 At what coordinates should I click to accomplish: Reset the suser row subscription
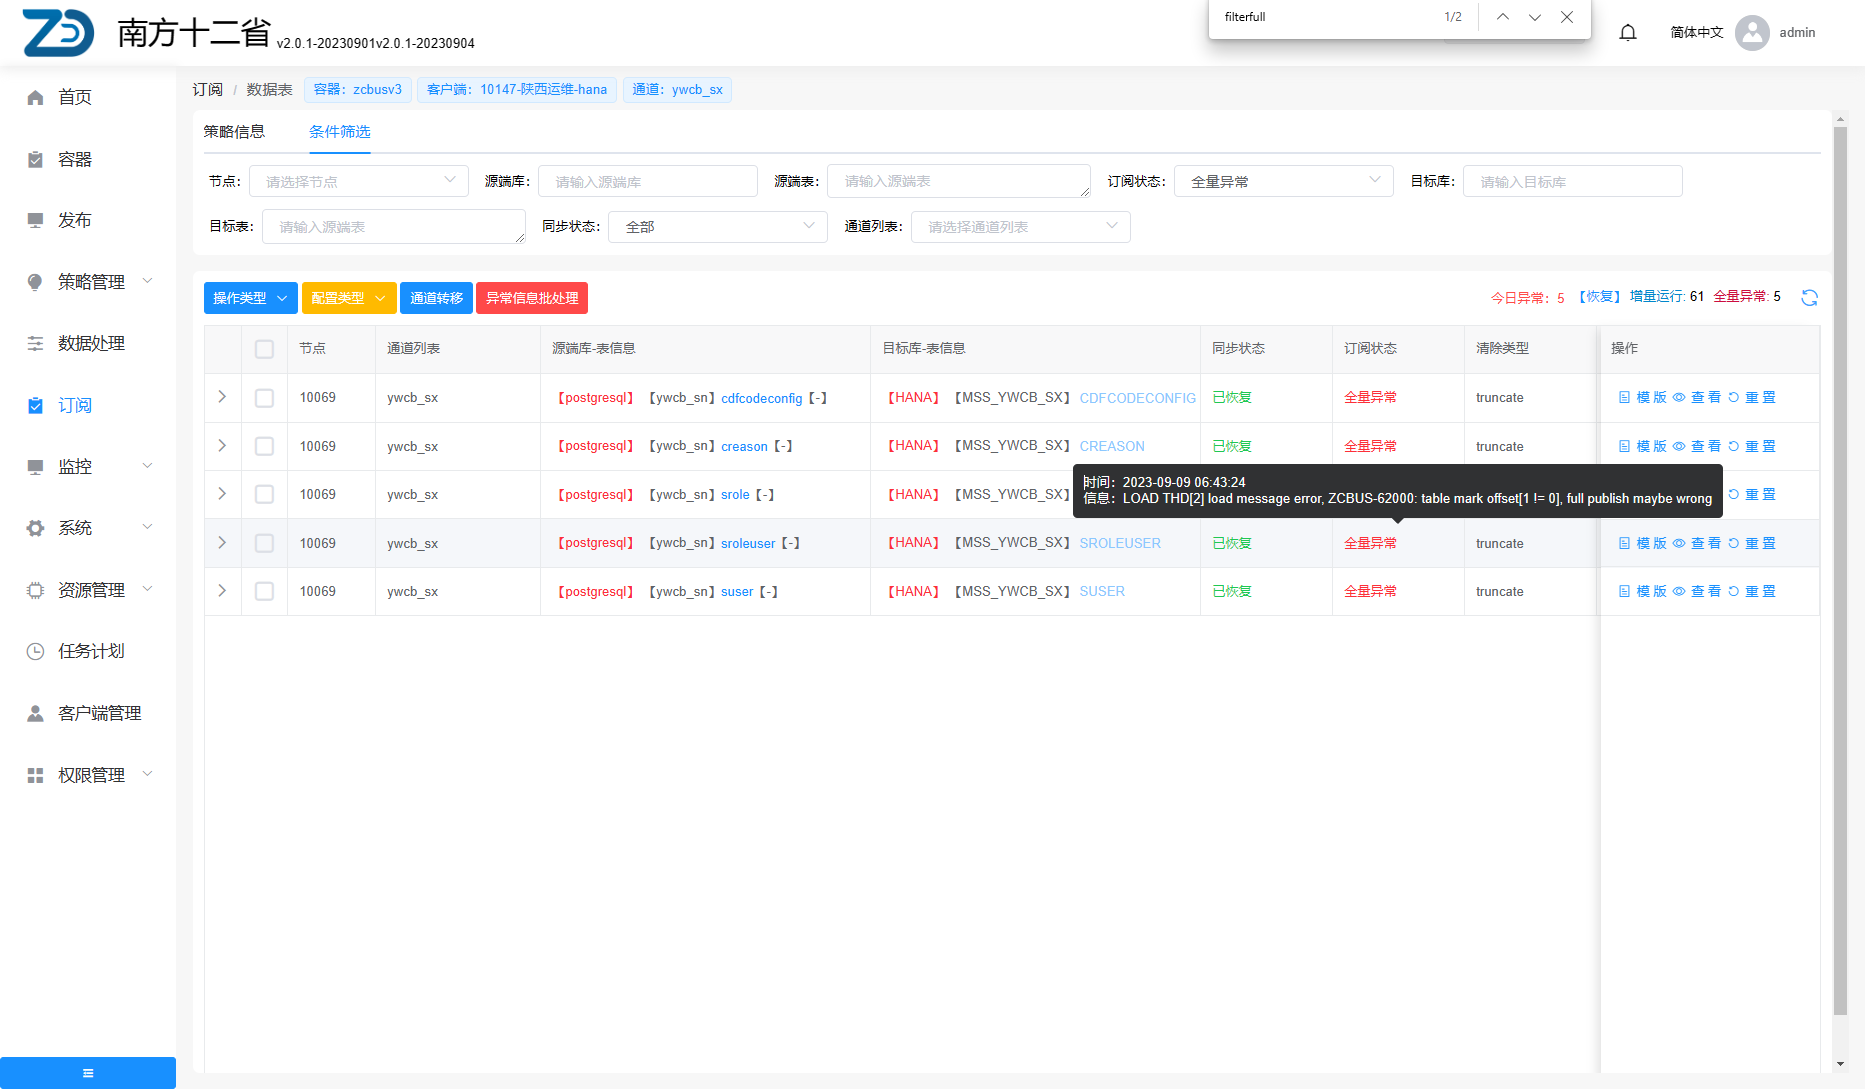1752,592
